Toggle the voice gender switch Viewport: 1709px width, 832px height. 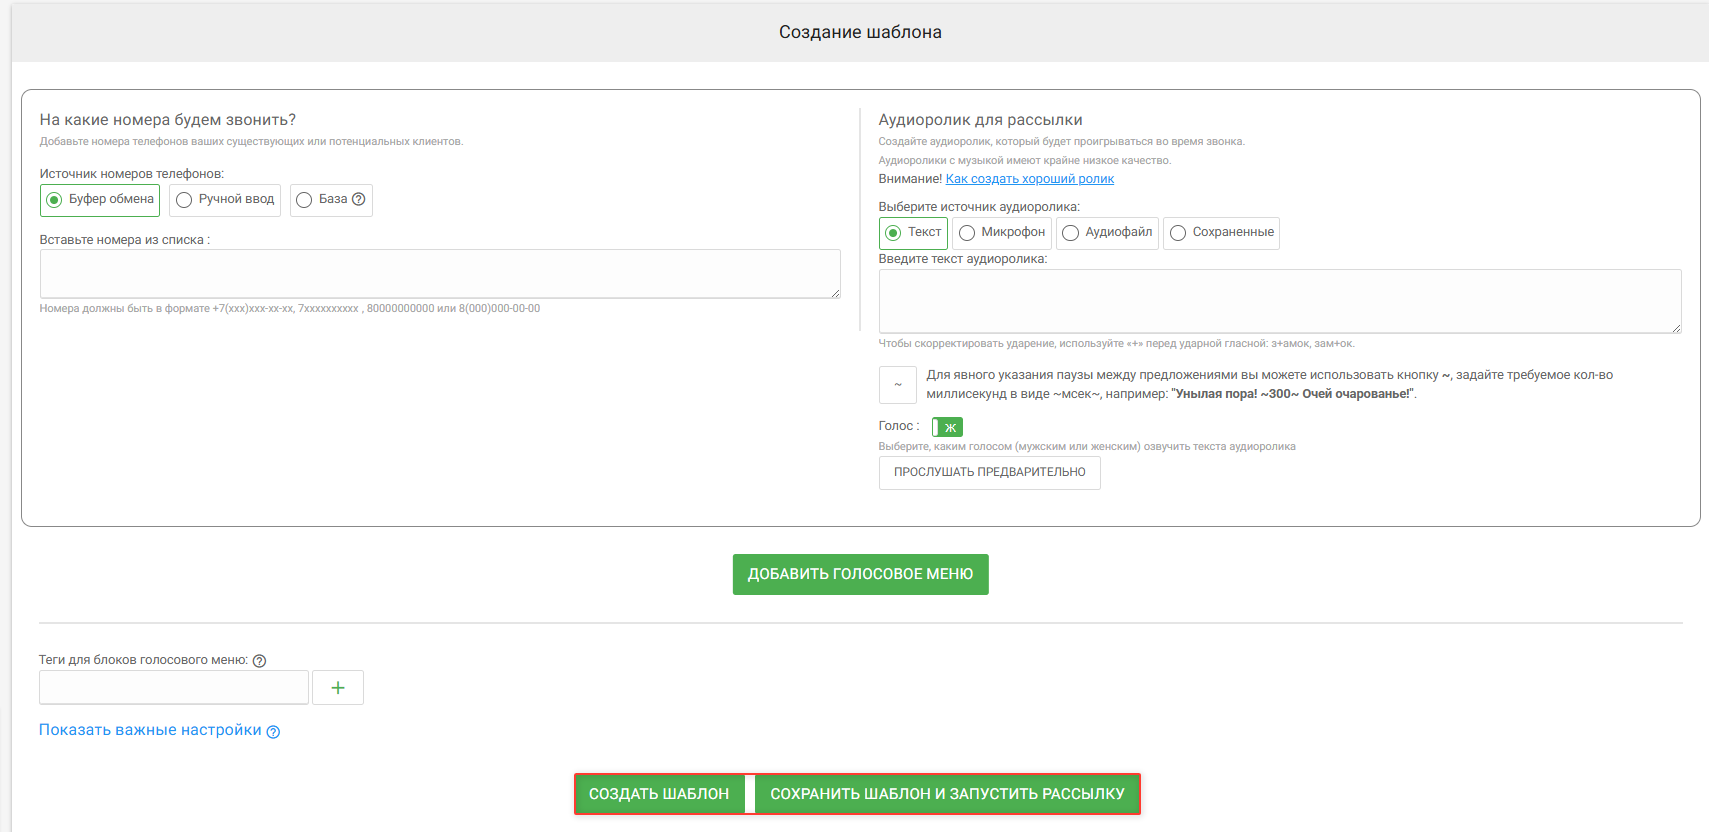pos(947,427)
